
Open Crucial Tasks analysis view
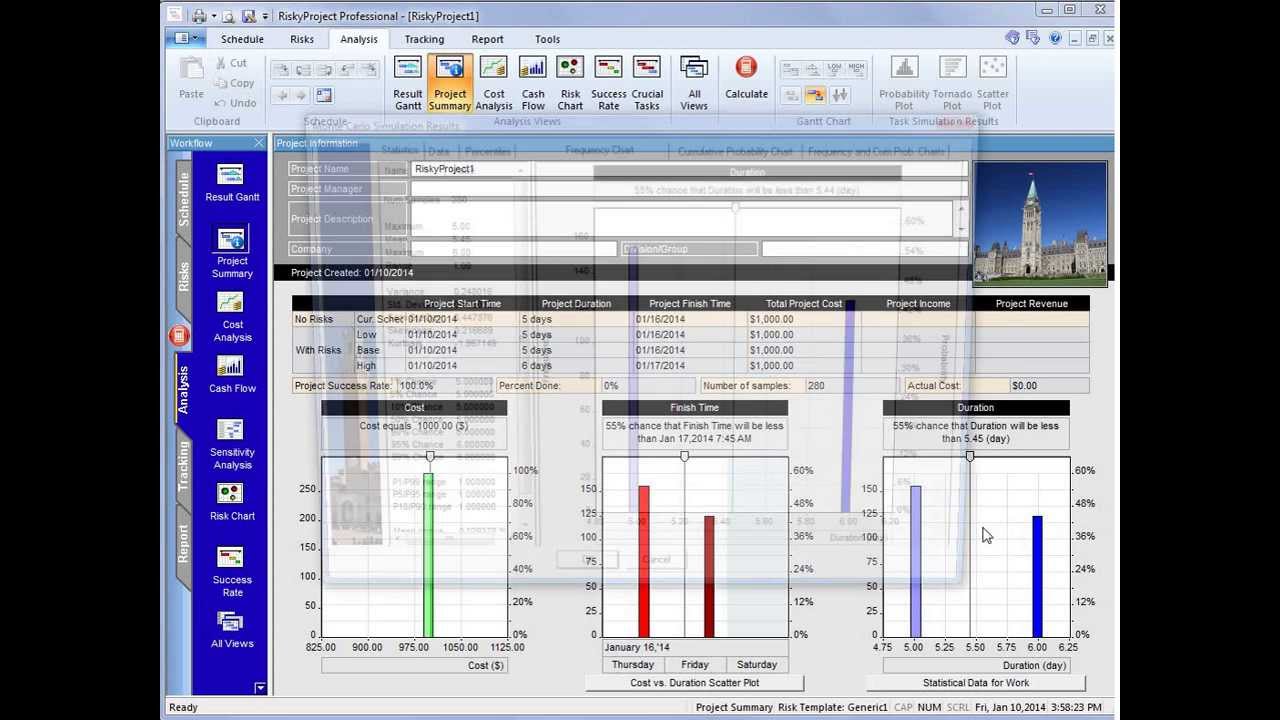pyautogui.click(x=647, y=83)
